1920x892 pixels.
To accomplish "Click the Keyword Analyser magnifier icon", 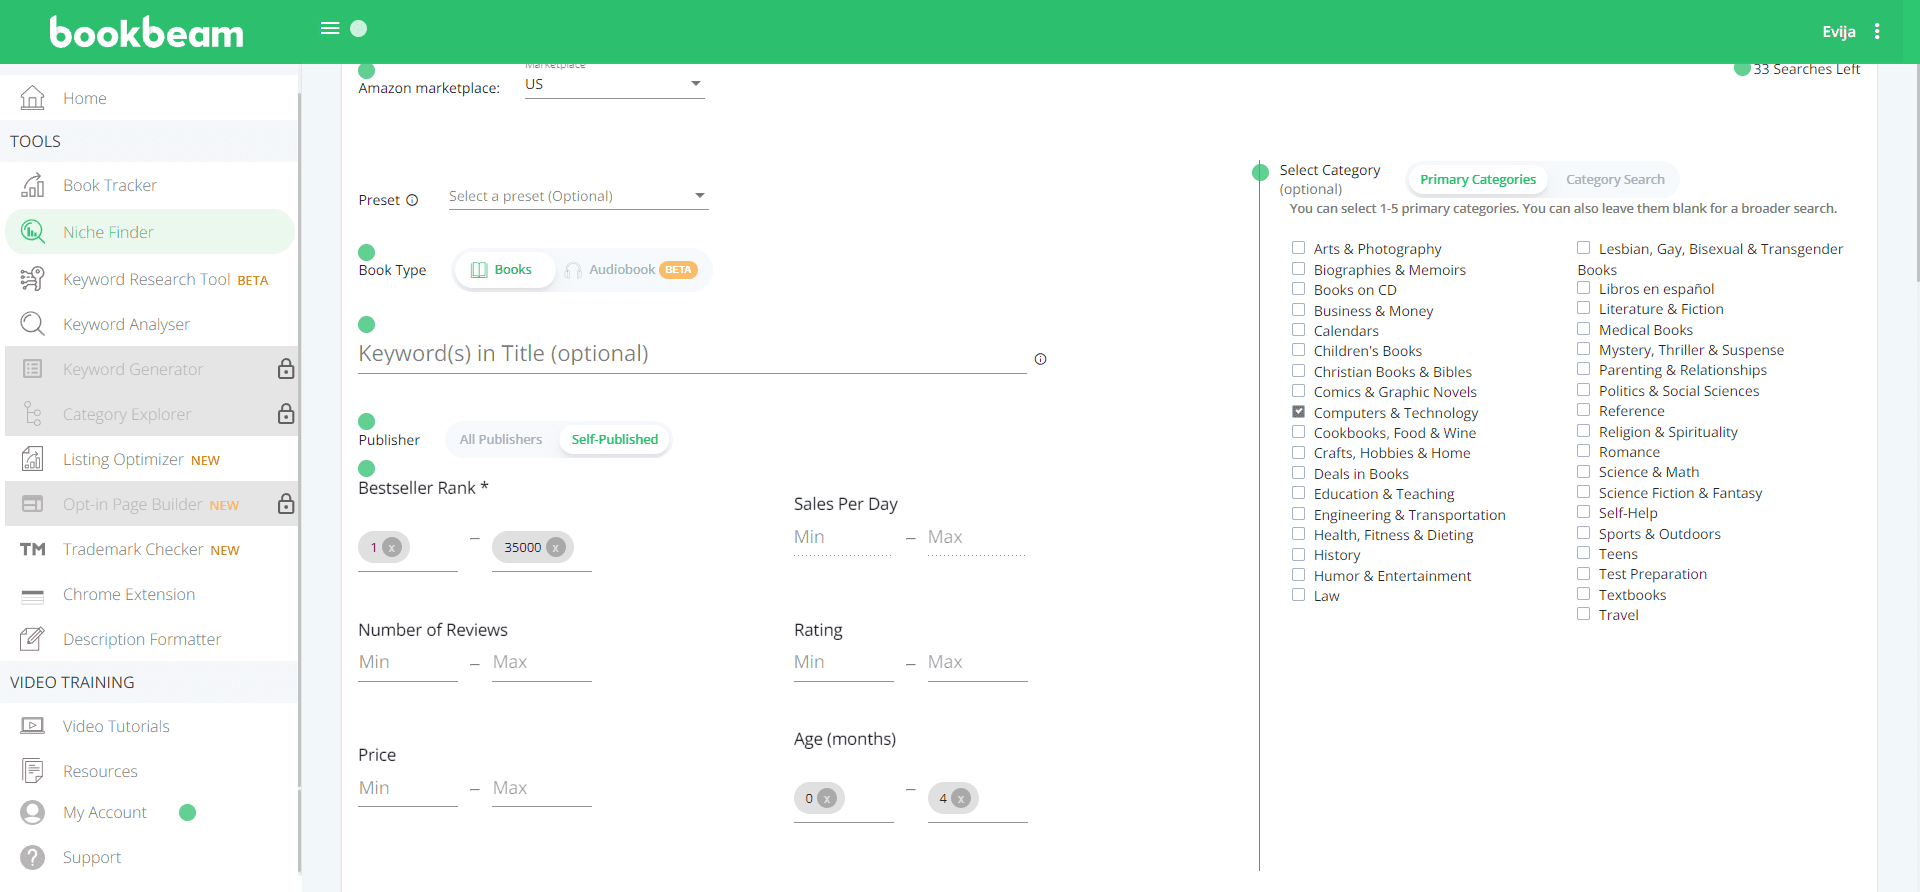I will [x=33, y=324].
